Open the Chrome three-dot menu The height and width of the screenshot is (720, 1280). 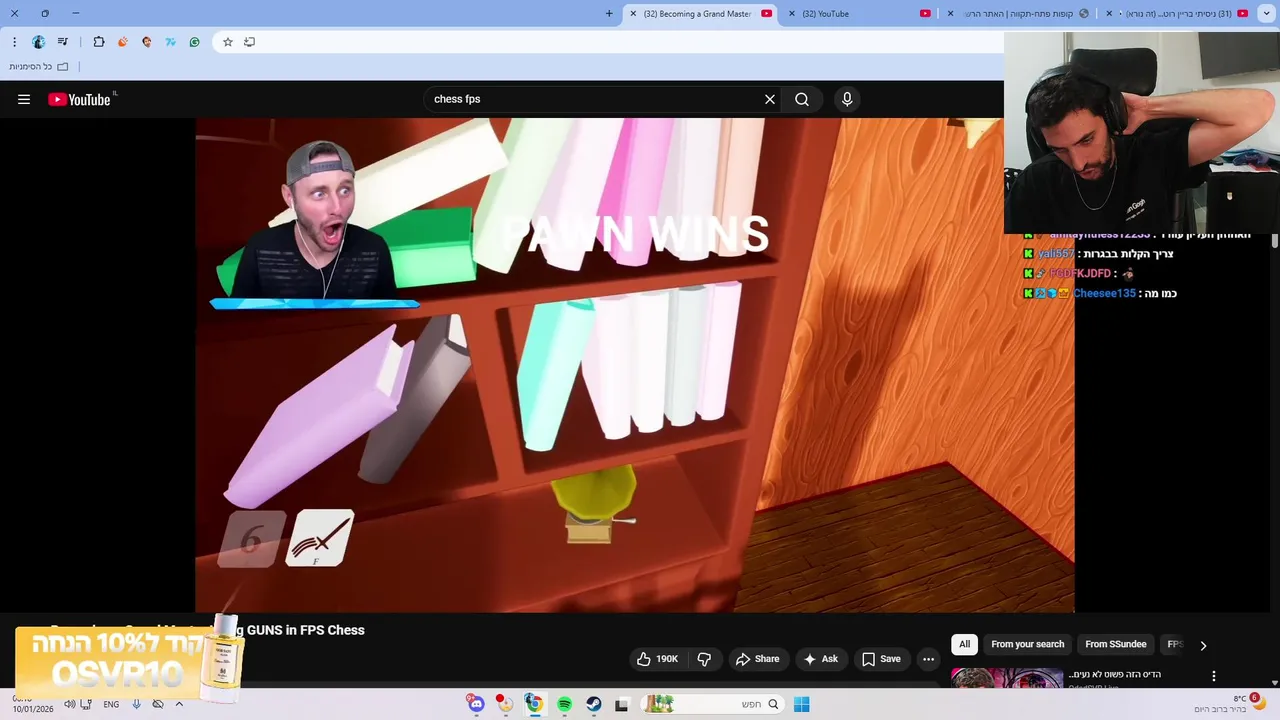(x=14, y=42)
